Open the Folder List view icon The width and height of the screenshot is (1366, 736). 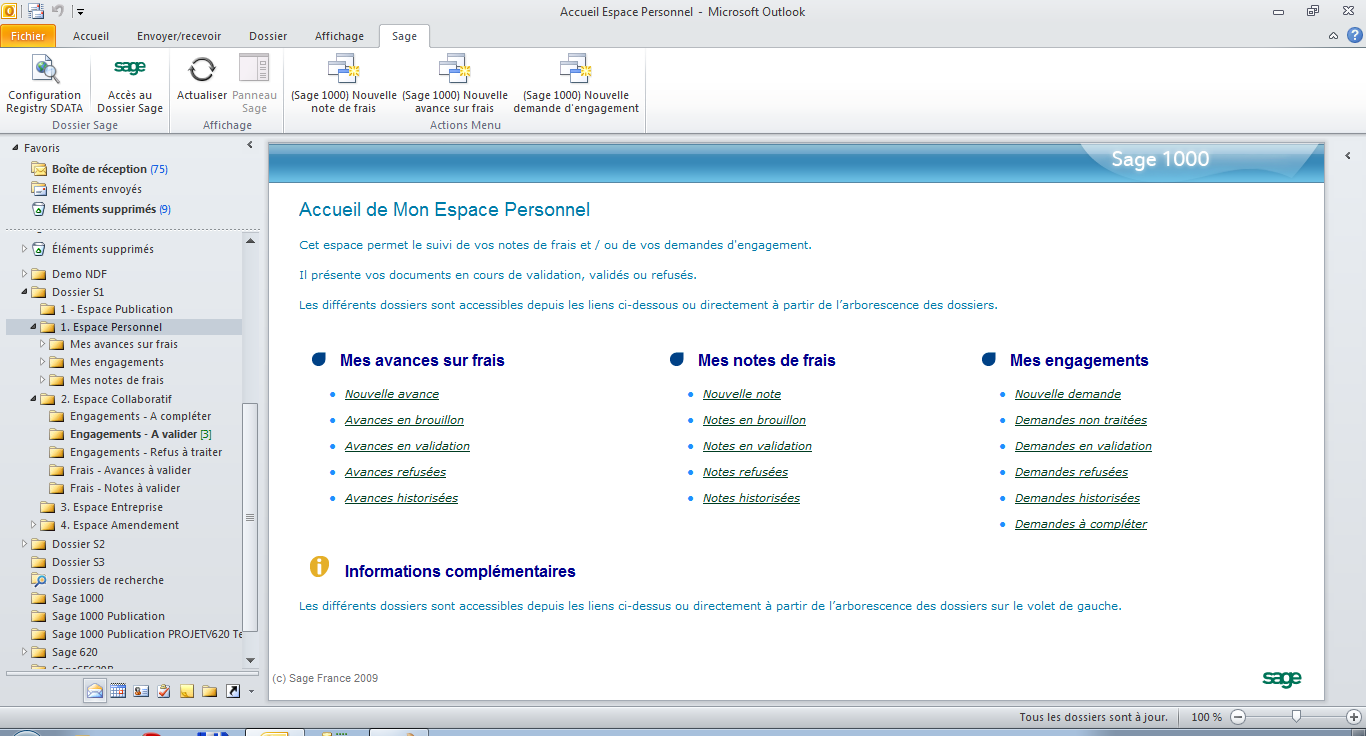click(x=210, y=690)
